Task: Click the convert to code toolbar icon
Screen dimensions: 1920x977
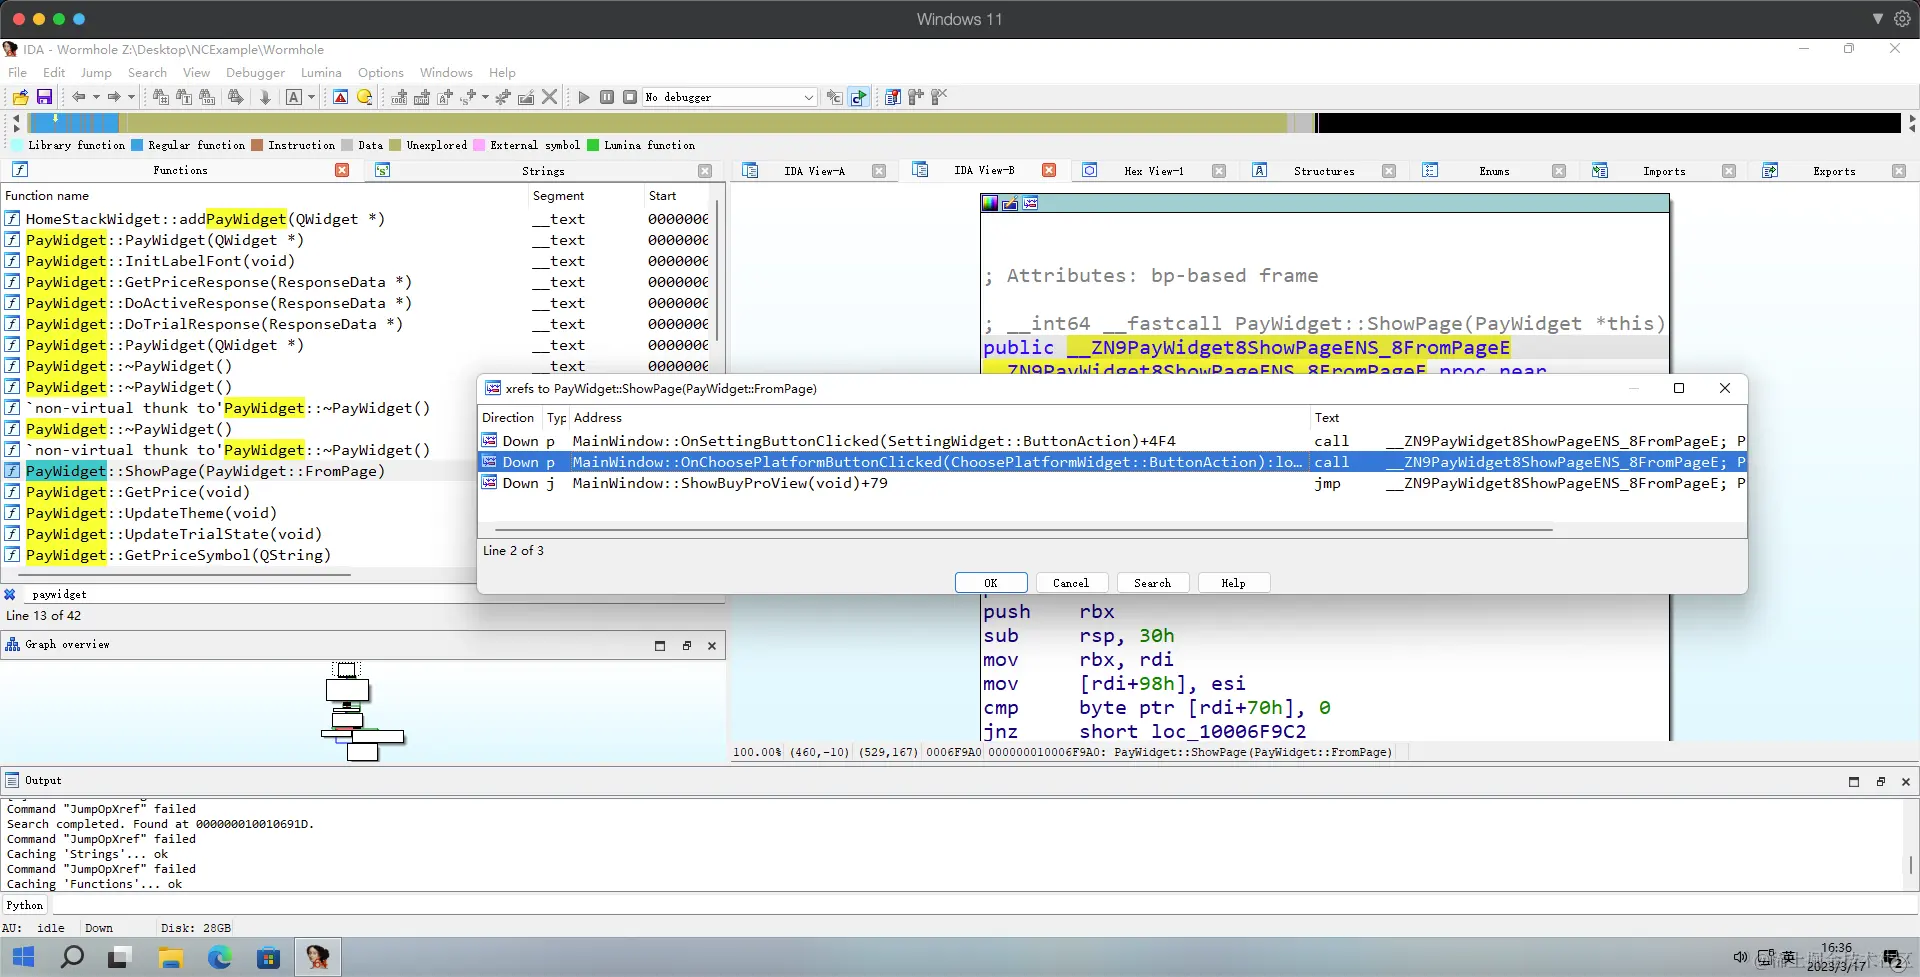Action: pyautogui.click(x=399, y=97)
